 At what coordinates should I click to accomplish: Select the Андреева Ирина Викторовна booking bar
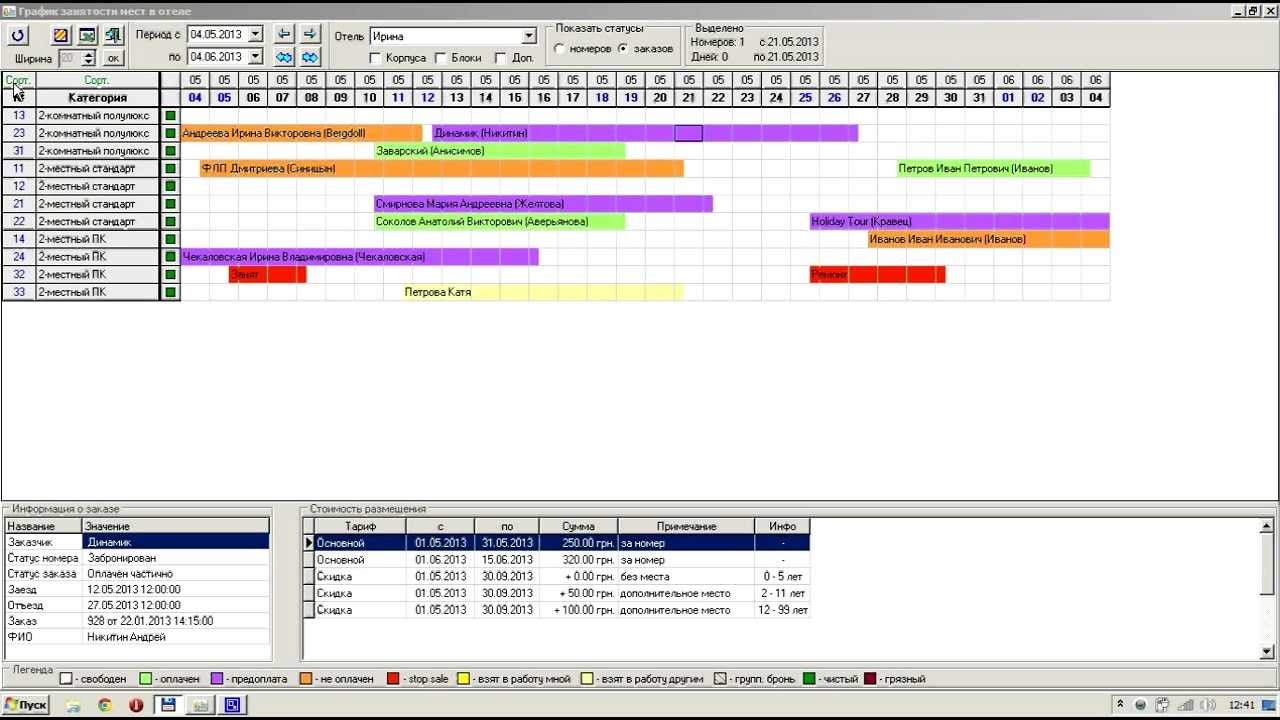(302, 133)
